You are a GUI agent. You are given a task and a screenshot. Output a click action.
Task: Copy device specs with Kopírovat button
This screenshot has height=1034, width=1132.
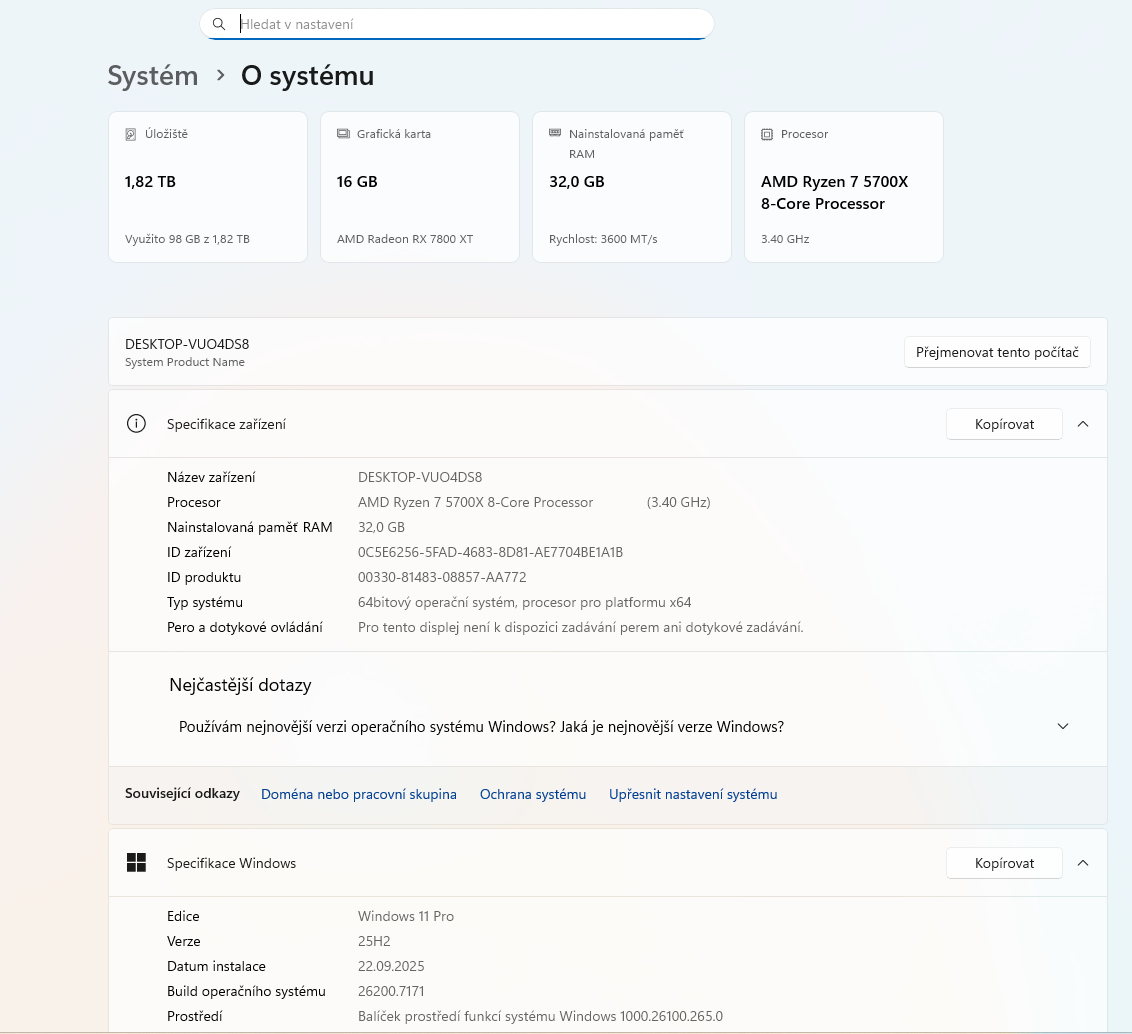pyautogui.click(x=1004, y=424)
